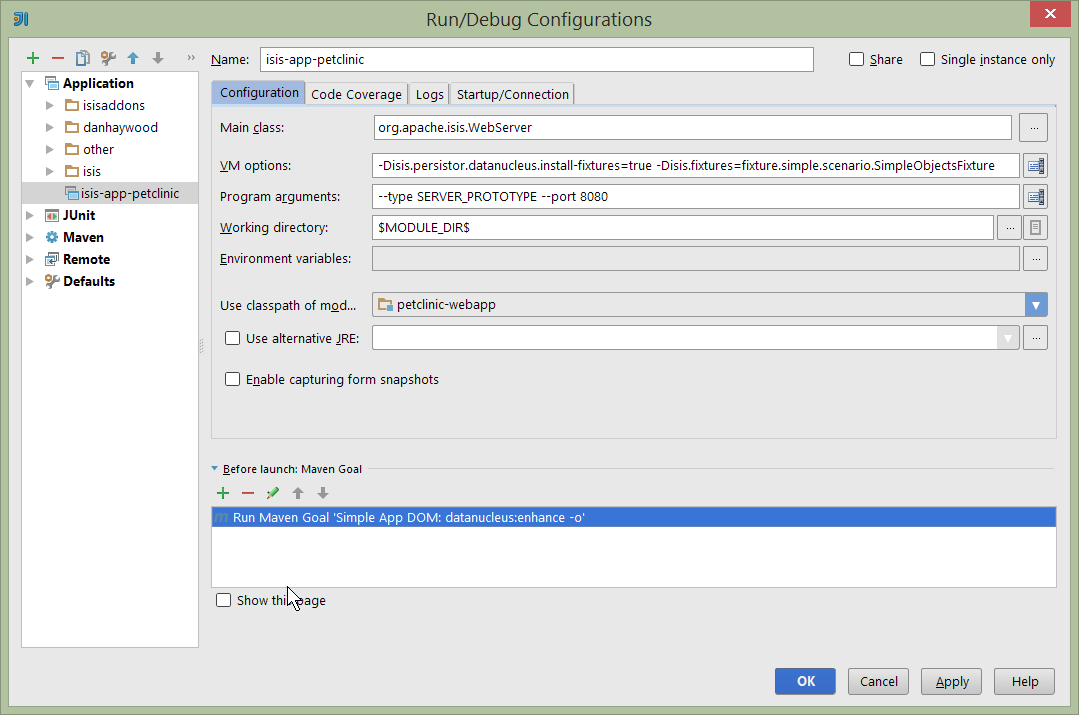The height and width of the screenshot is (715, 1079).
Task: Browse for Main class with ellipsis button
Action: coord(1034,128)
